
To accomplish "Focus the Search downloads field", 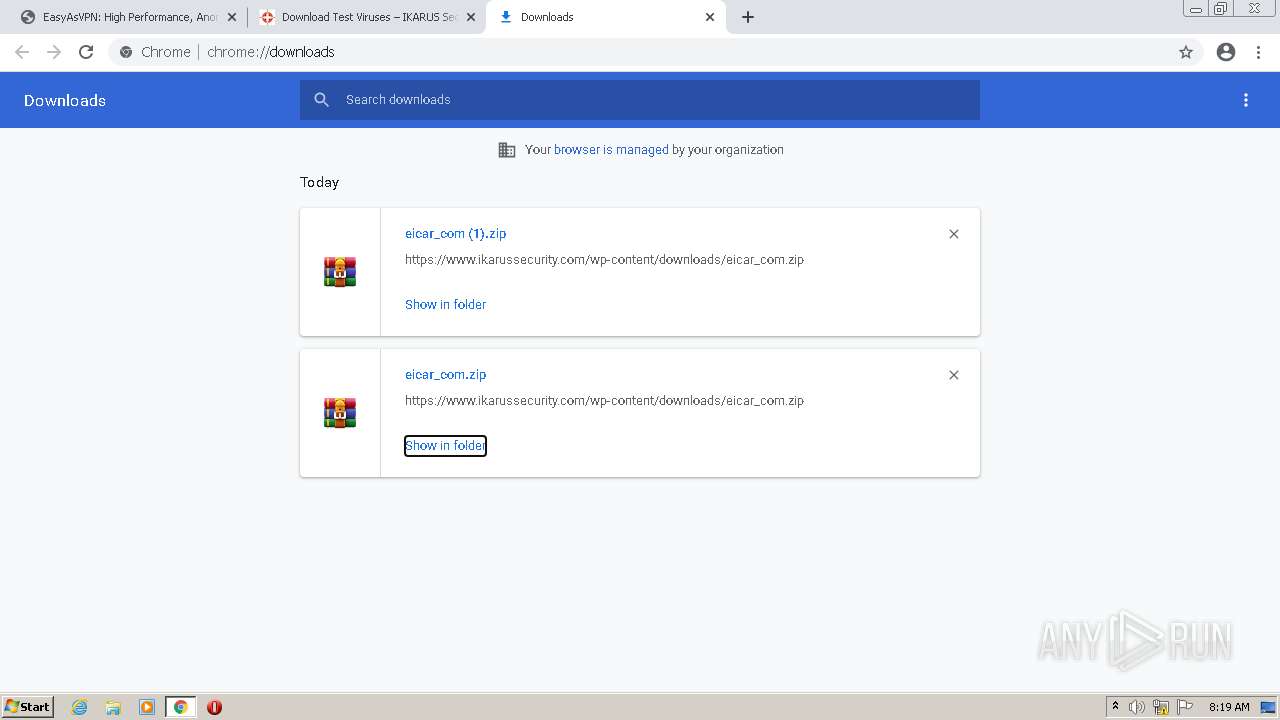I will coord(640,100).
